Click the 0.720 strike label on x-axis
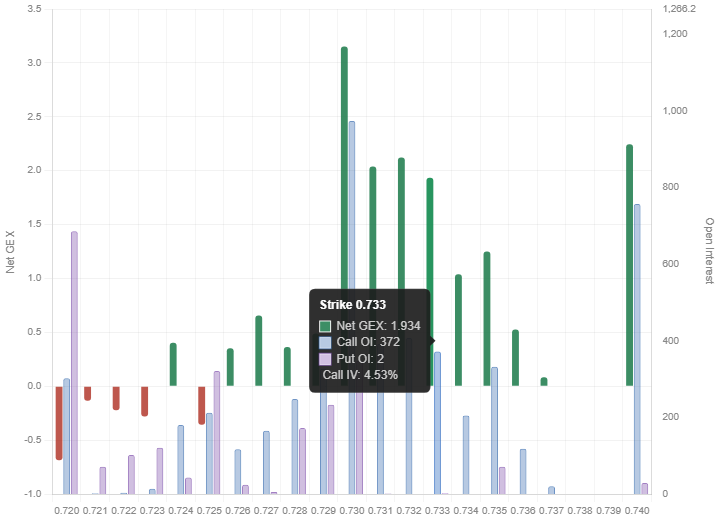Screen dimensions: 720x520 click(x=67, y=511)
